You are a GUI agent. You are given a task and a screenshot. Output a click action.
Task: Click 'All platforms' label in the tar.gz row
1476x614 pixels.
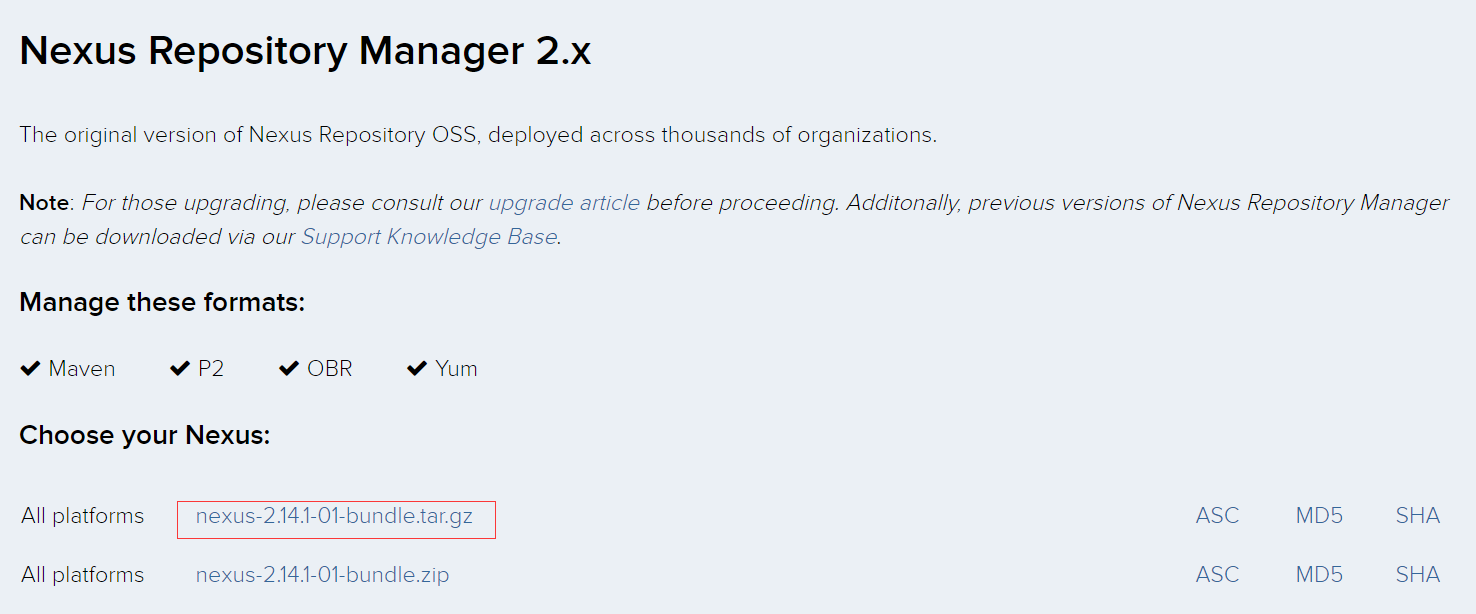[x=82, y=516]
